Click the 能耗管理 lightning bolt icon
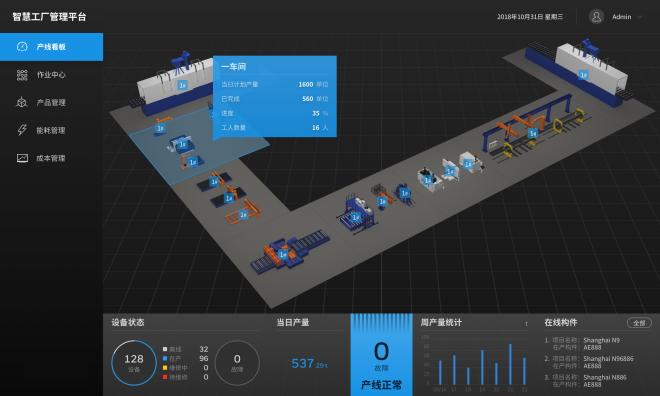660x396 pixels. click(22, 130)
